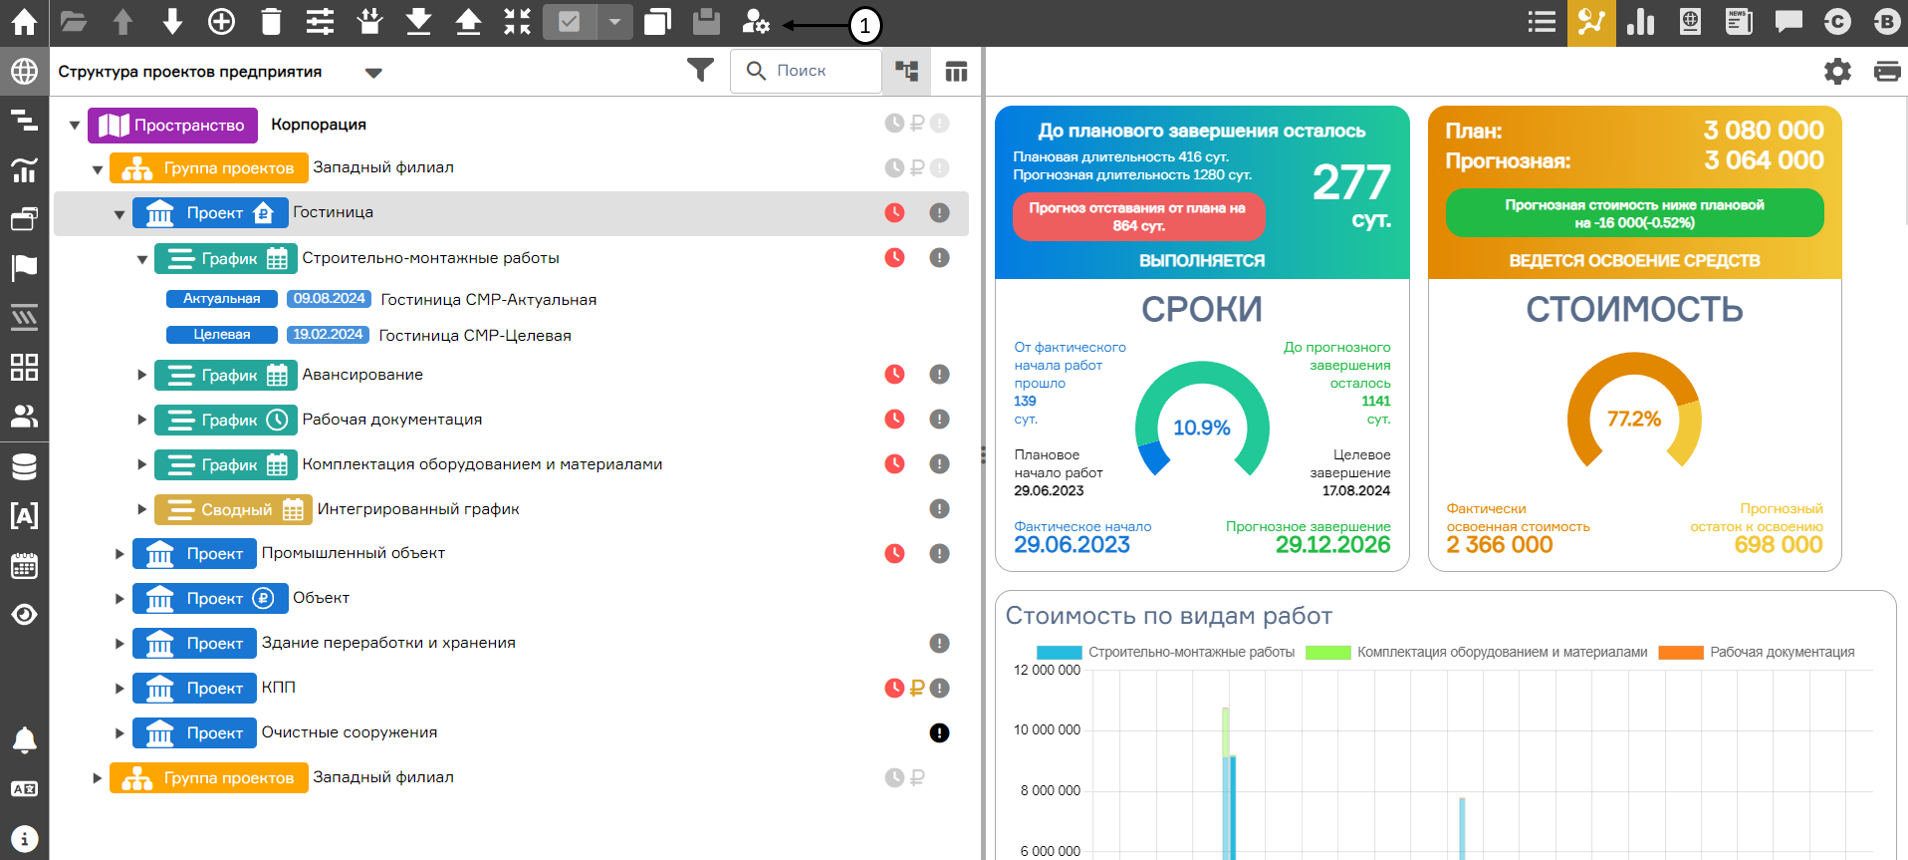Image resolution: width=1908 pixels, height=860 pixels.
Task: Open calendar icon in left sidebar
Action: pyautogui.click(x=24, y=566)
